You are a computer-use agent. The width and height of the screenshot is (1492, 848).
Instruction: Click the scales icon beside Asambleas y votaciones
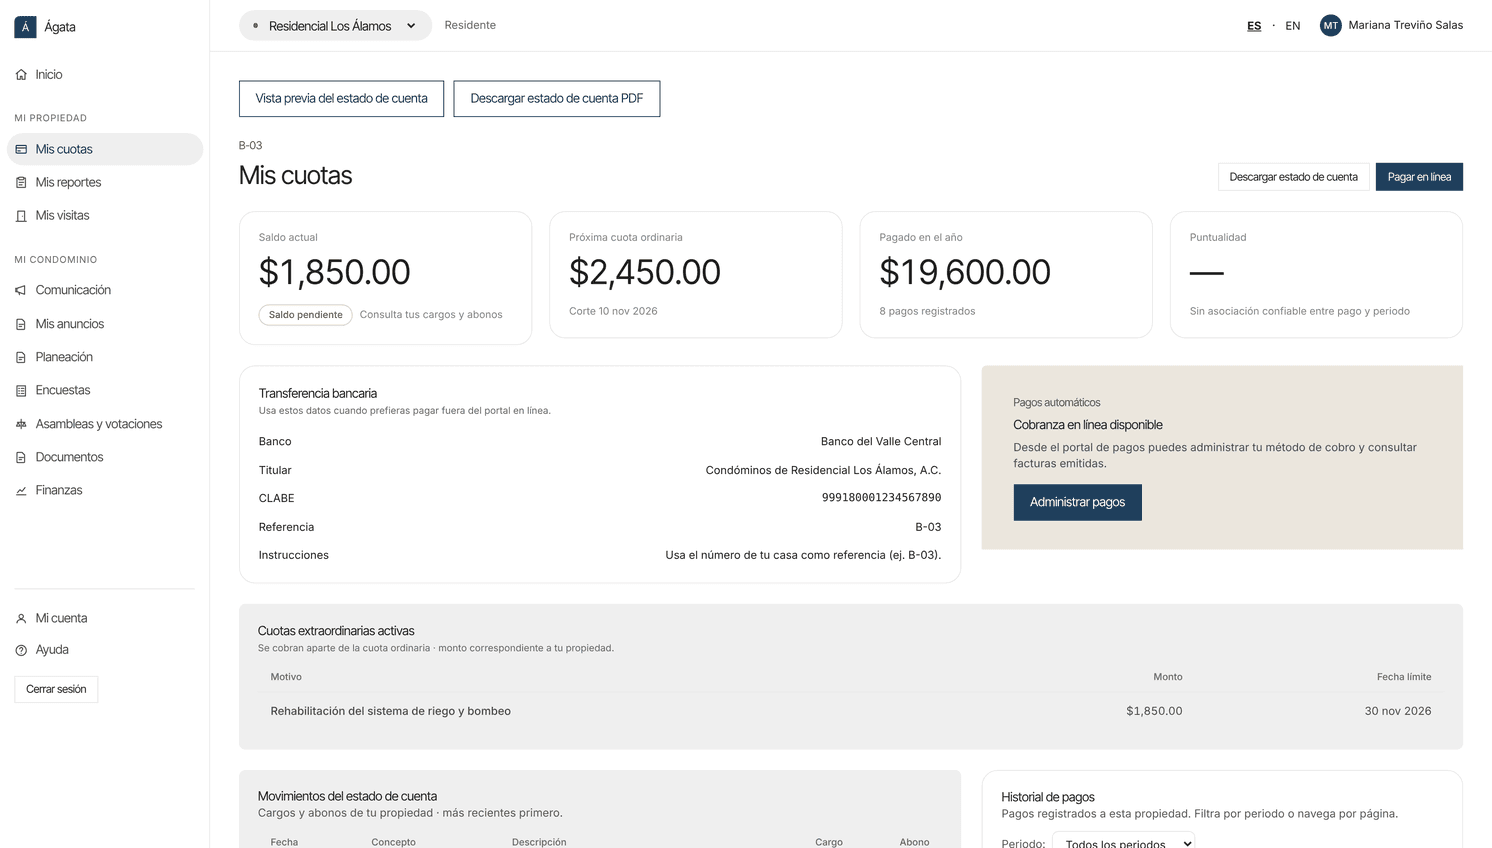point(21,424)
